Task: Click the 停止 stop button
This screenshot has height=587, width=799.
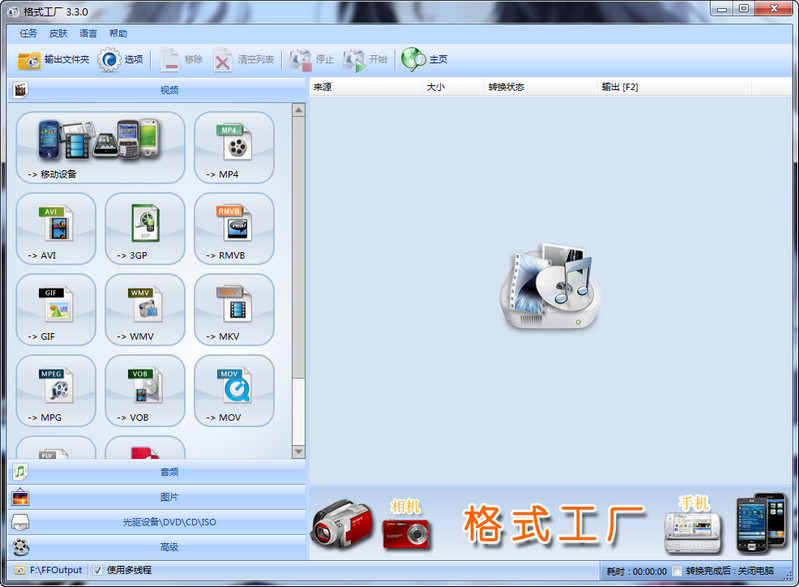Action: 311,60
